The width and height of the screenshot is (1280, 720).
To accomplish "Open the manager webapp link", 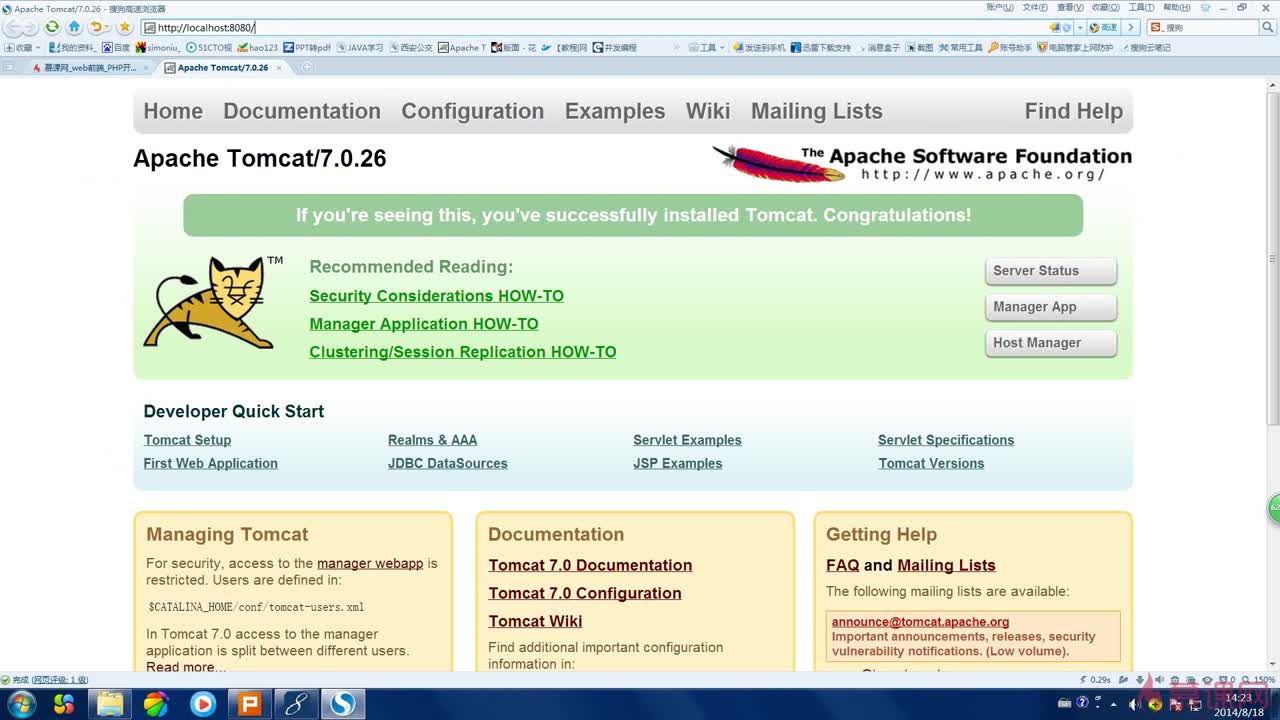I will pos(370,563).
